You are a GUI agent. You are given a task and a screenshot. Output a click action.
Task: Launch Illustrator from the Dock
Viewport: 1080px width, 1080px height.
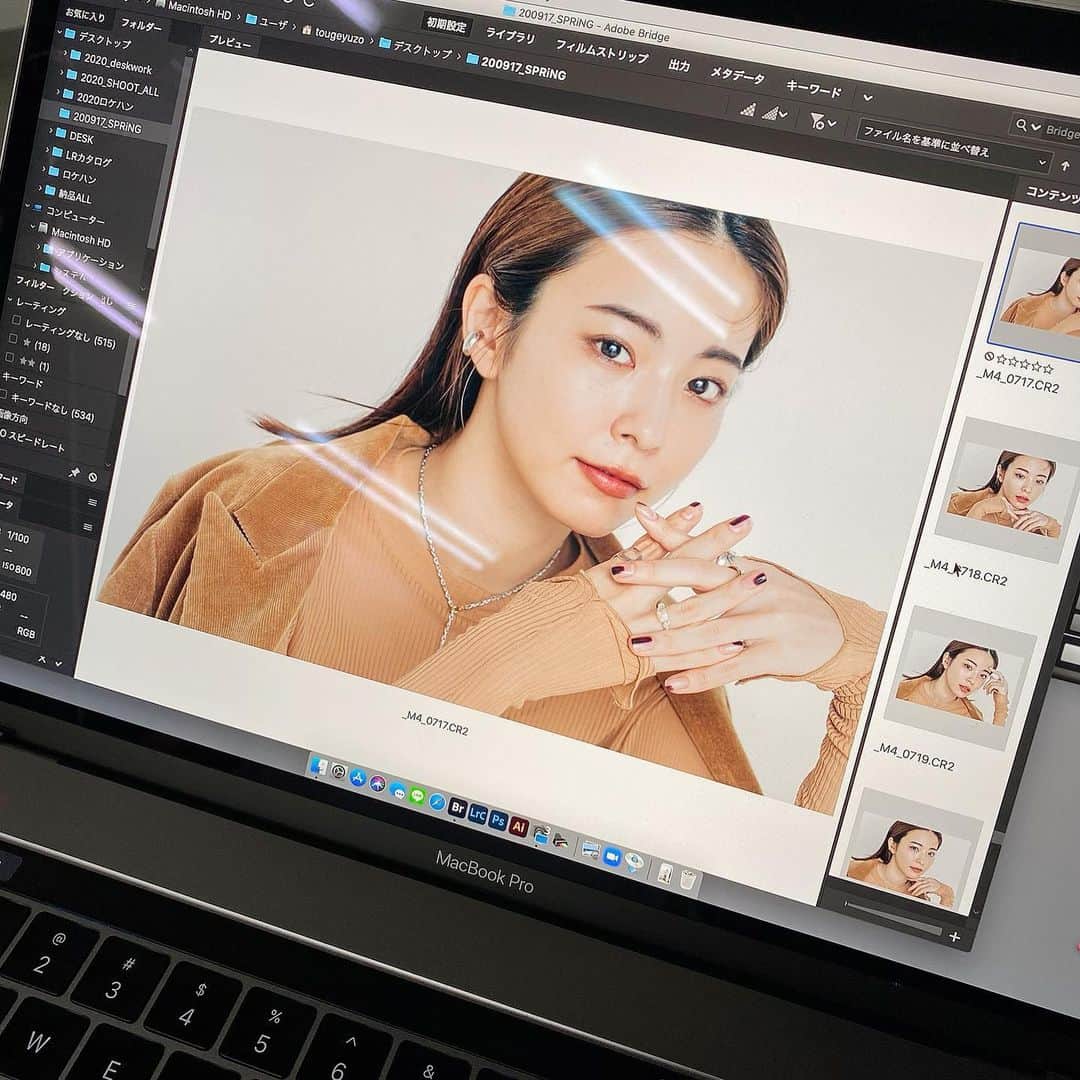[519, 827]
